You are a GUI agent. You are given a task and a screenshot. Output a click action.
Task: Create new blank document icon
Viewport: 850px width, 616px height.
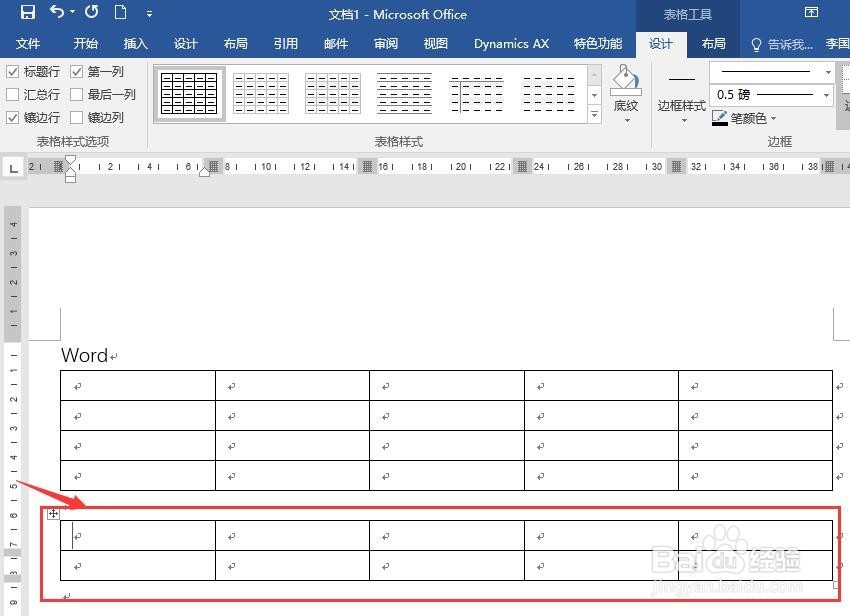click(x=120, y=12)
